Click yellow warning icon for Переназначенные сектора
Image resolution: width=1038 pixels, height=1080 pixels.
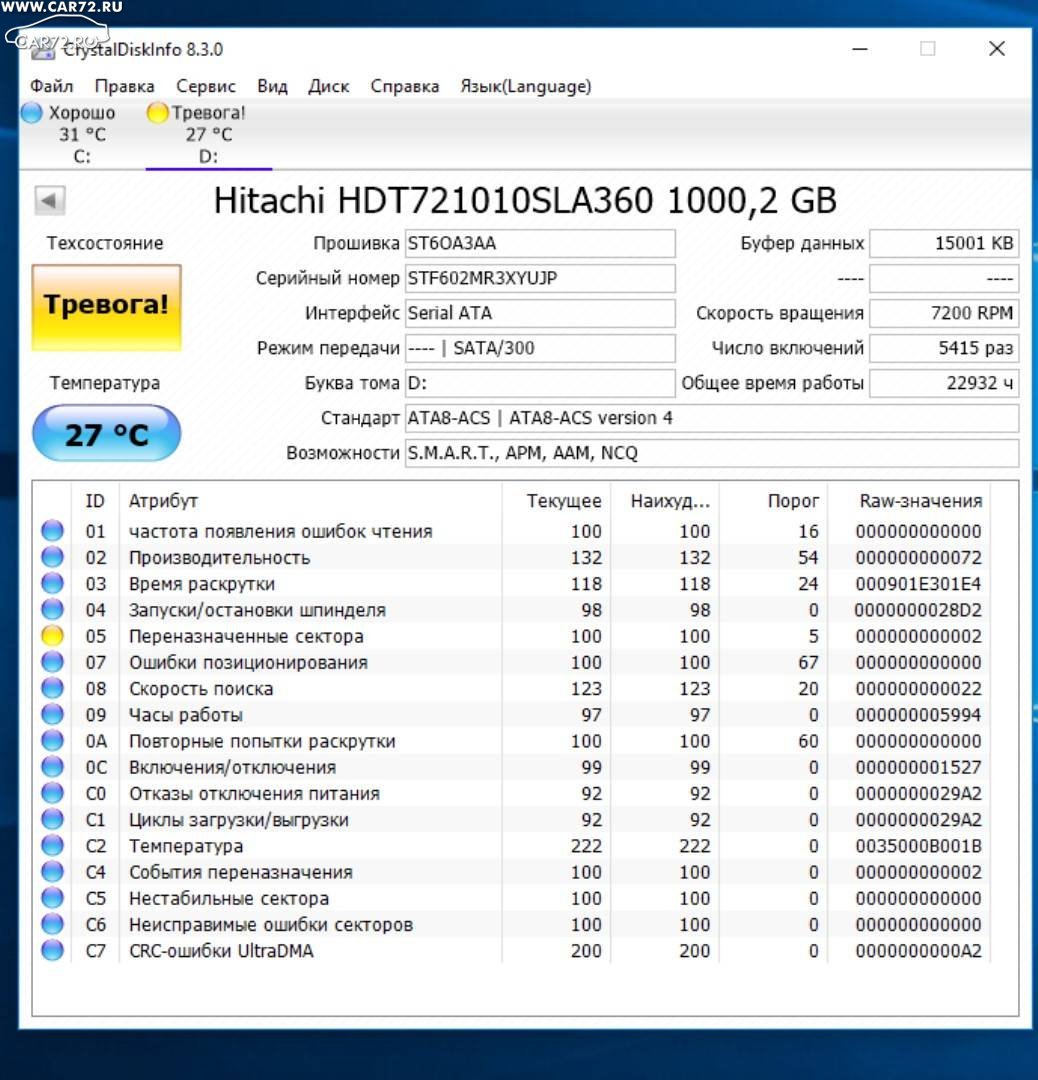52,636
